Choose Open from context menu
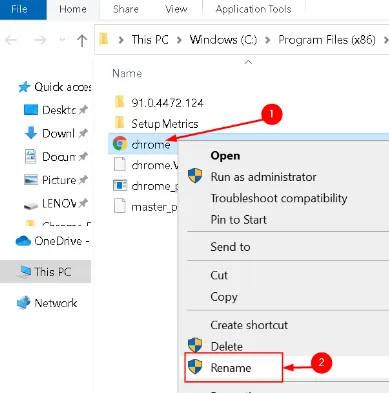 pyautogui.click(x=225, y=156)
